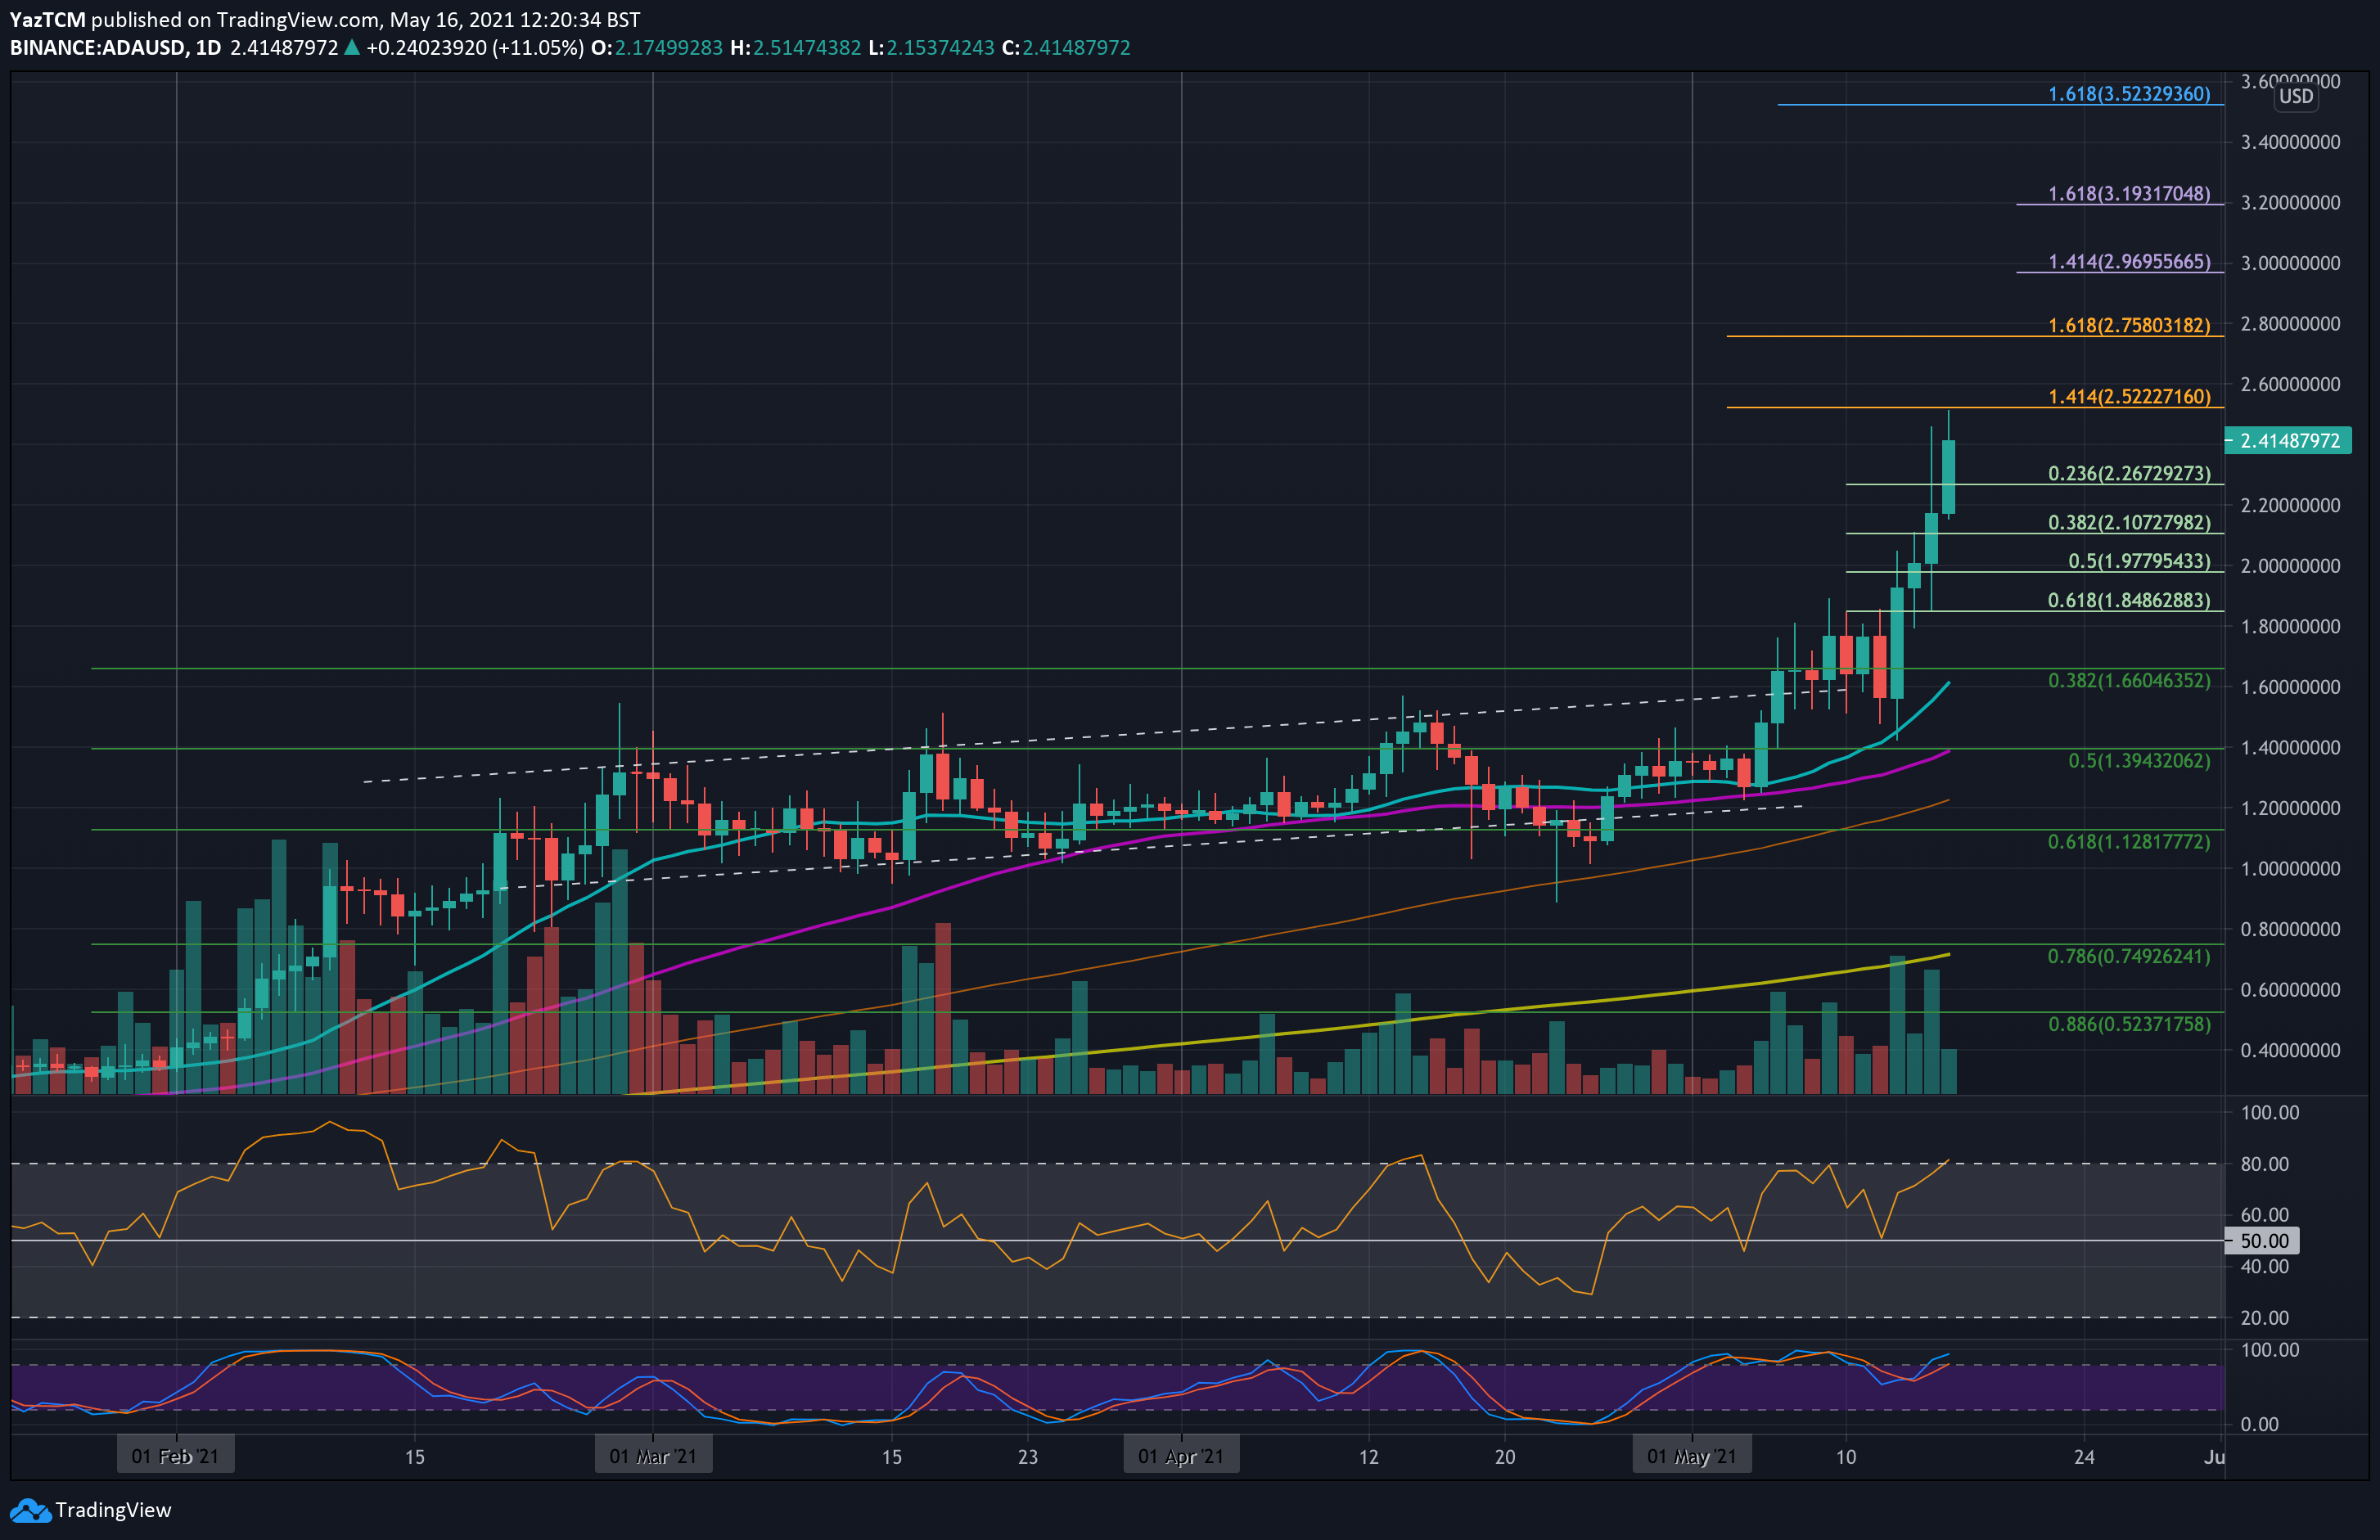Click the 0.5(1.97795433) retracement label
The width and height of the screenshot is (2380, 1540).
(x=2139, y=562)
